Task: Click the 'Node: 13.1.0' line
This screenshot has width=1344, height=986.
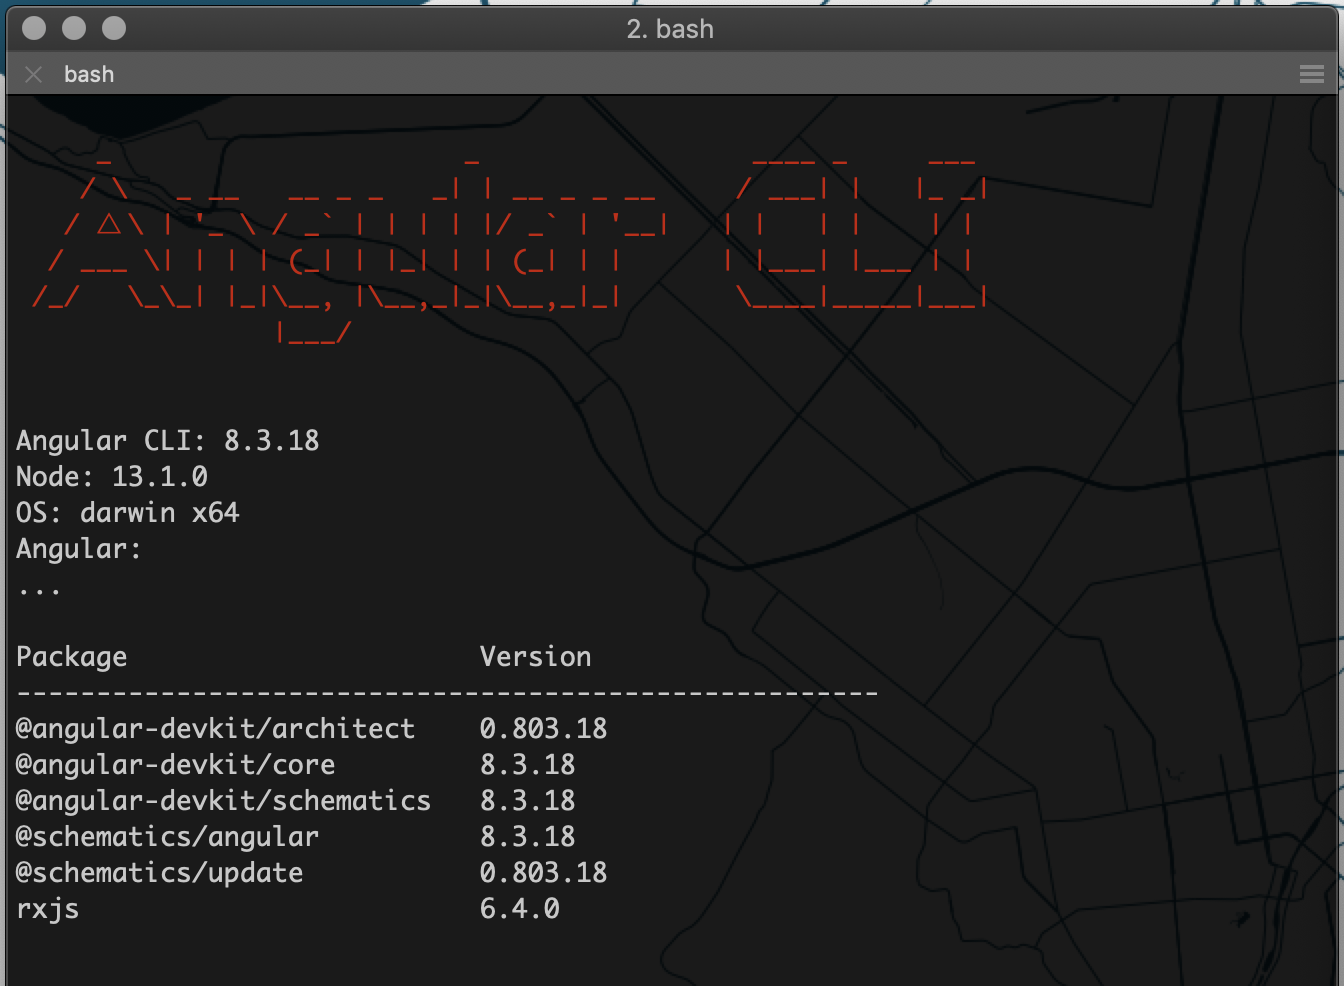Action: [x=112, y=476]
